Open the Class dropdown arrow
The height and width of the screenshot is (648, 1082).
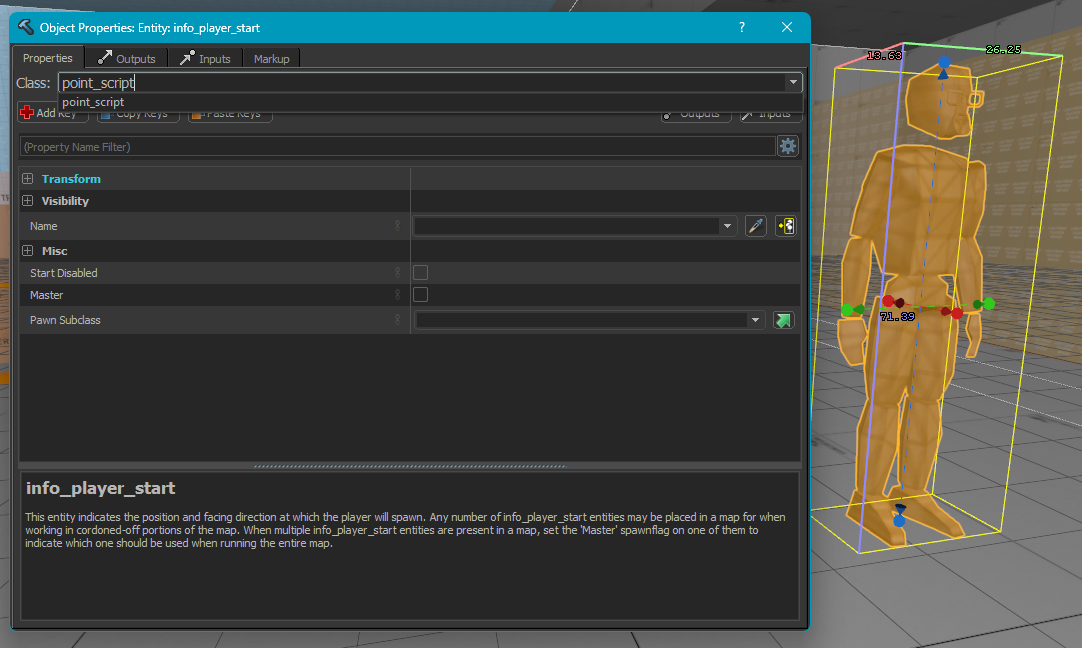coord(793,83)
